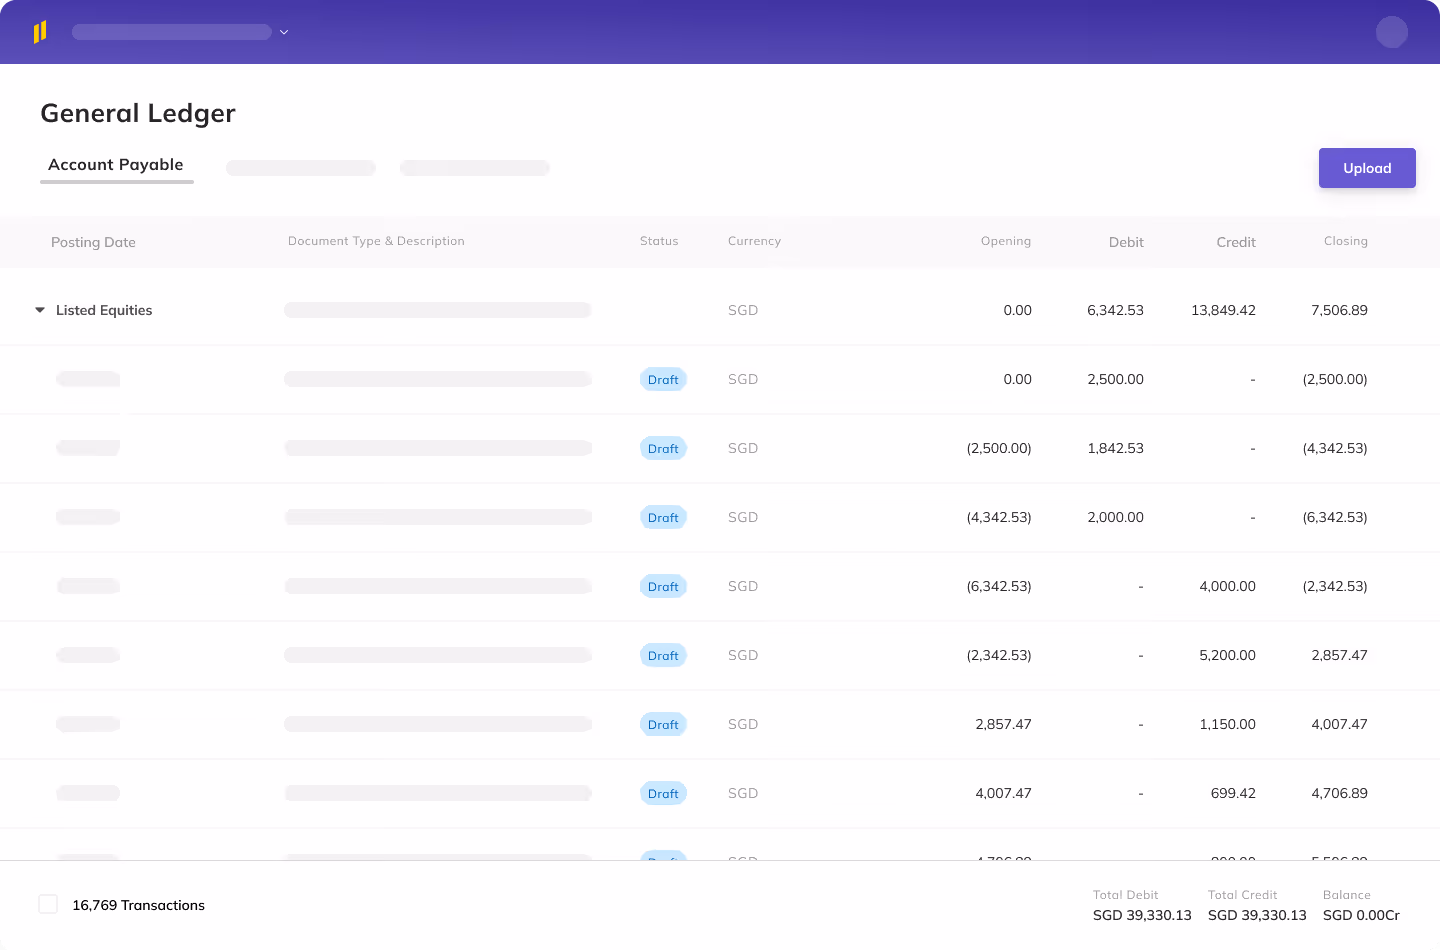The width and height of the screenshot is (1440, 950).
Task: Select the 4,000.00 credit cell
Action: pos(1227,586)
